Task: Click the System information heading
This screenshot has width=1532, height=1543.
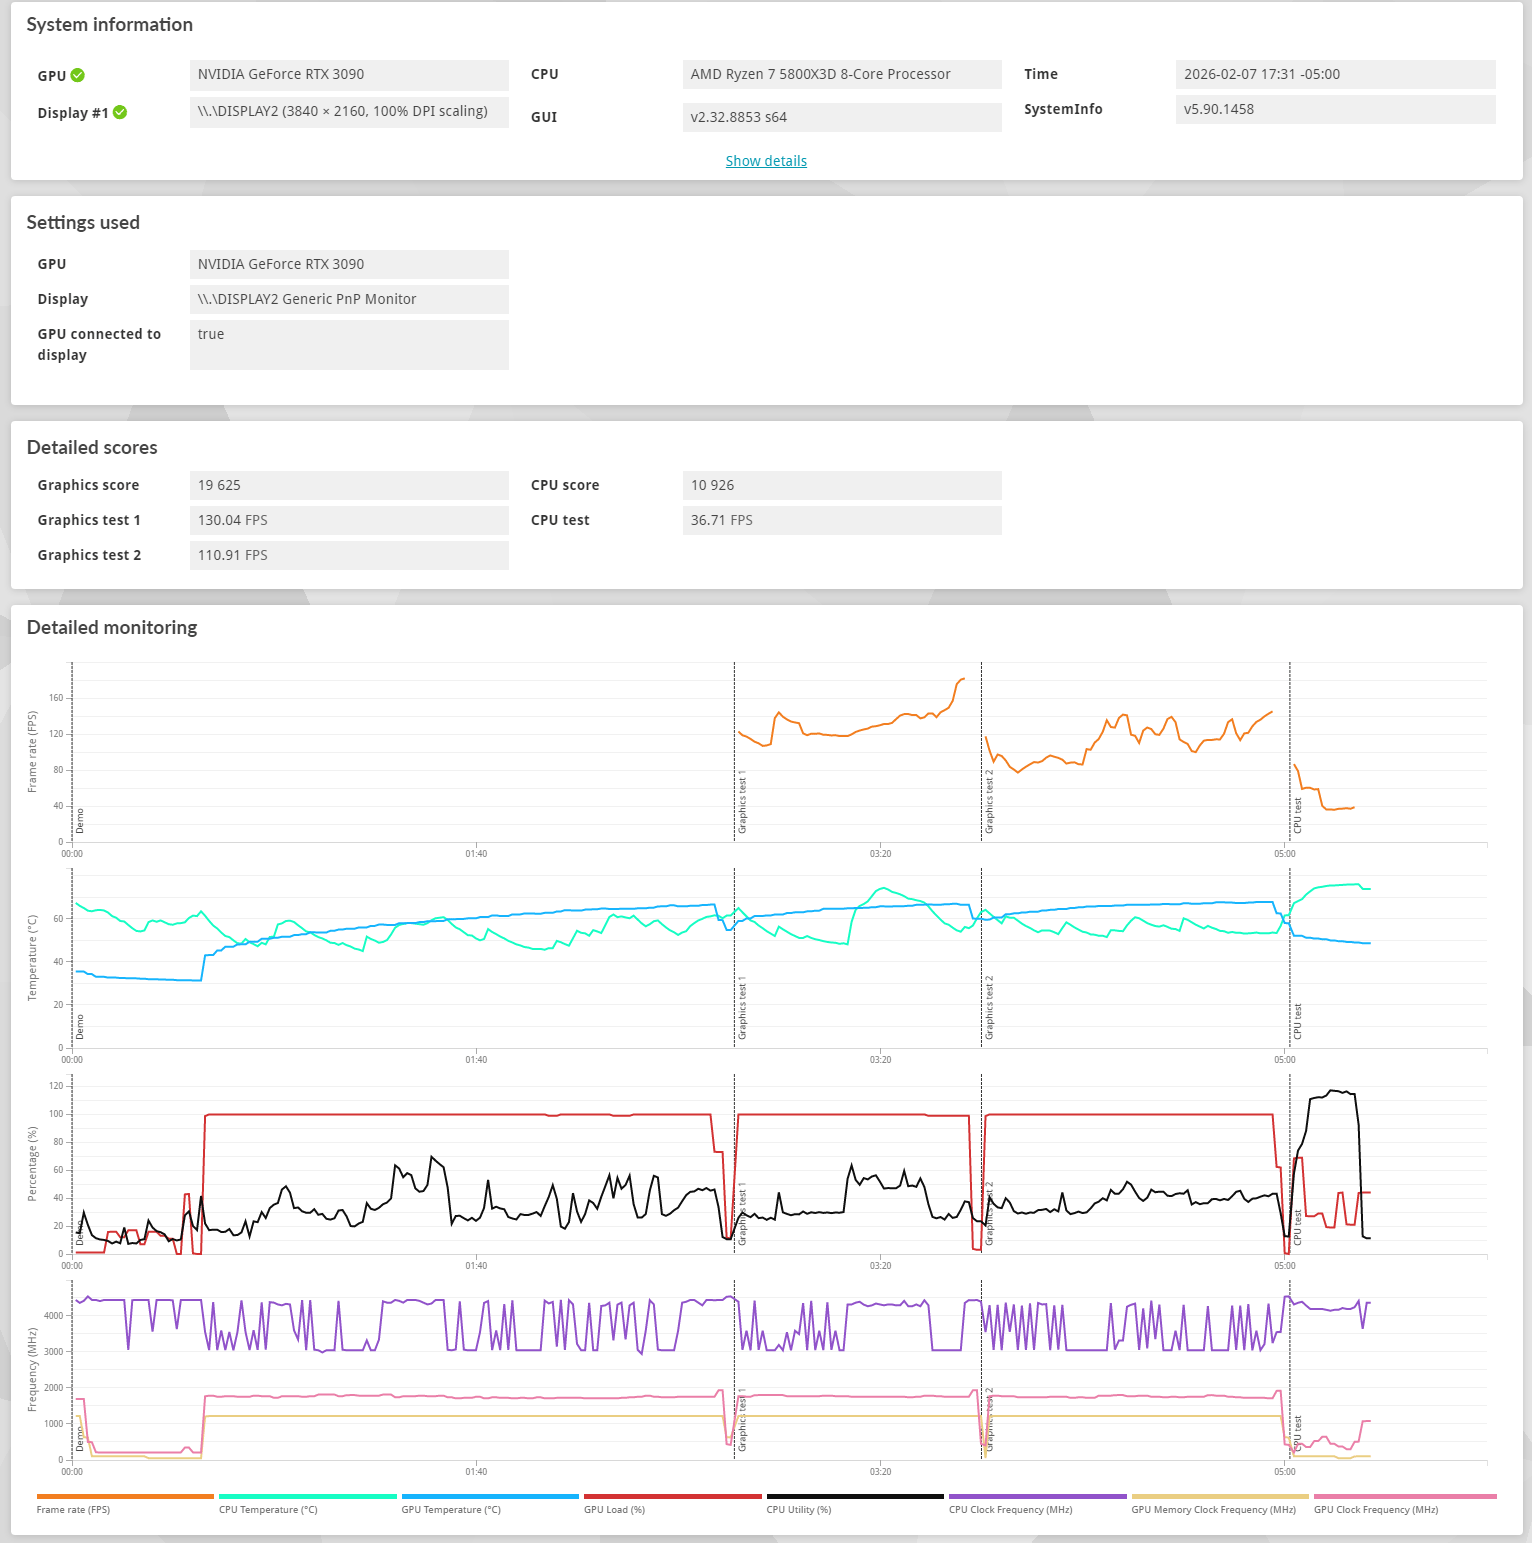Action: [110, 25]
